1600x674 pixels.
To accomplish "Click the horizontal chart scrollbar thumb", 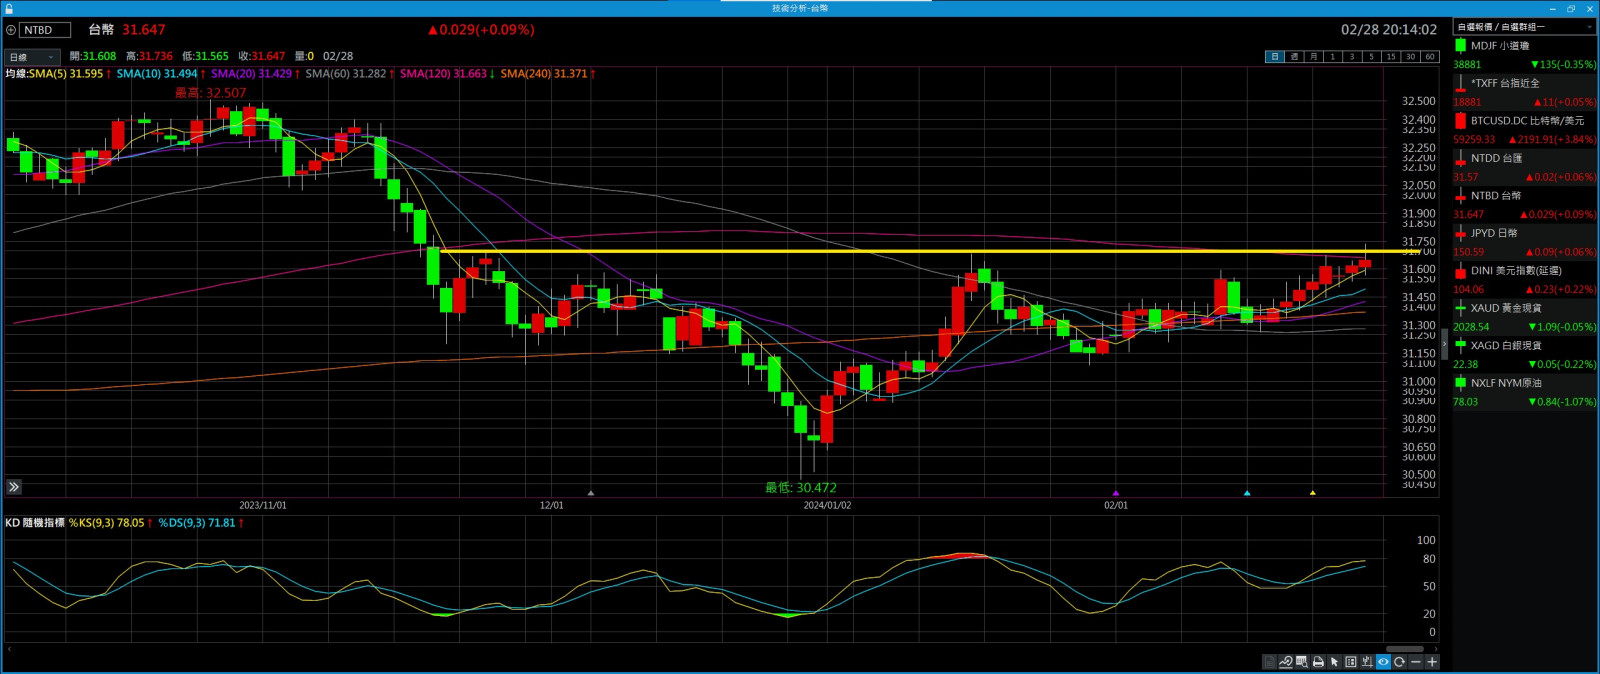I will click(x=1404, y=649).
